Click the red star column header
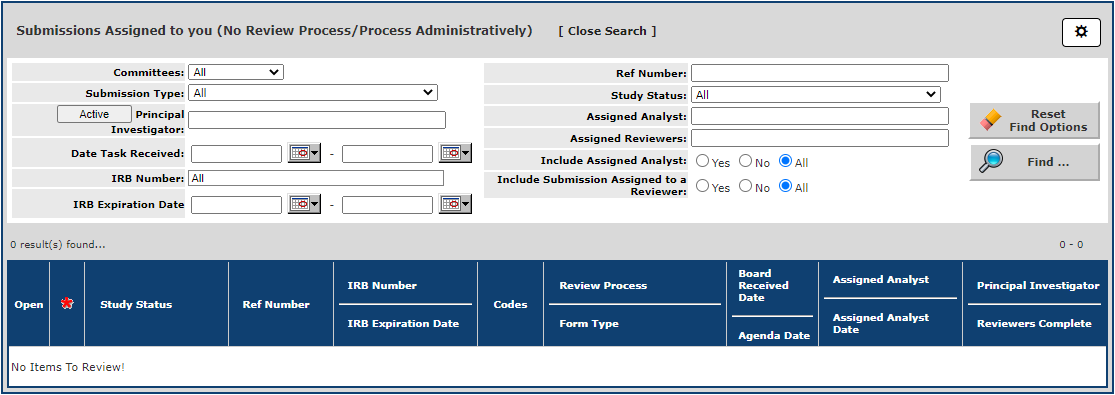The width and height of the screenshot is (1115, 395). (x=67, y=304)
